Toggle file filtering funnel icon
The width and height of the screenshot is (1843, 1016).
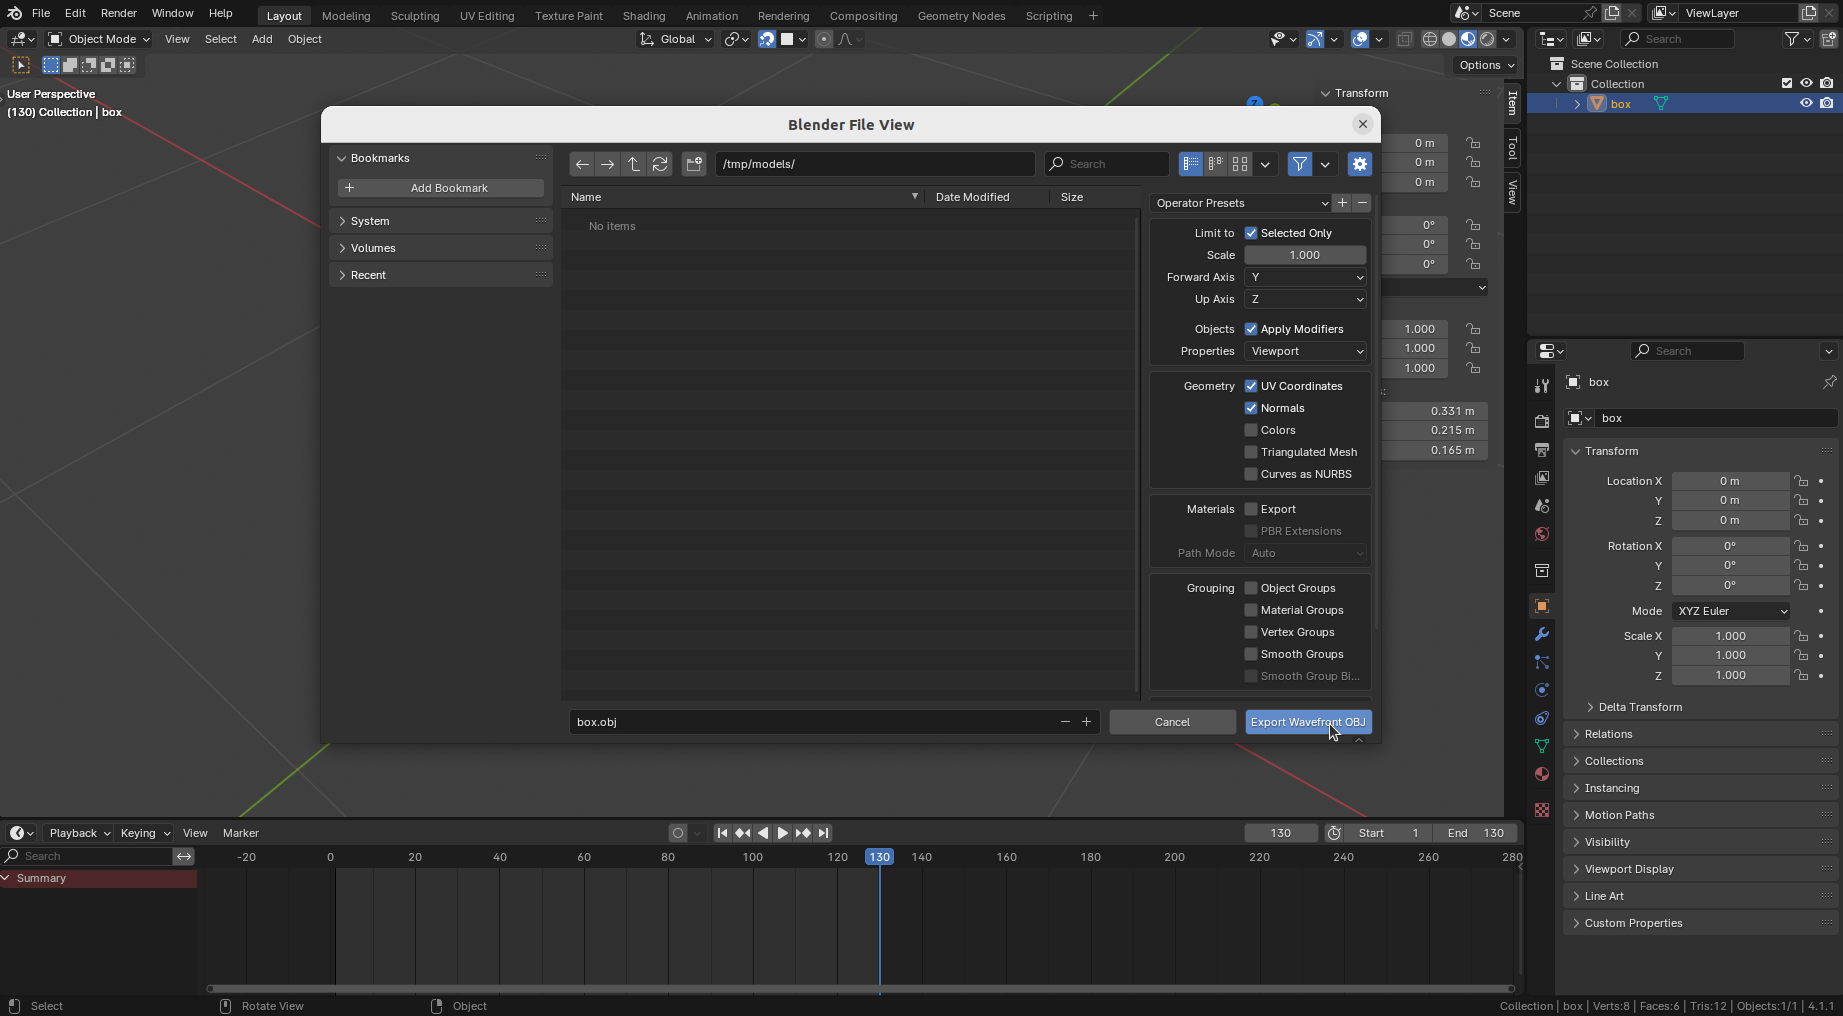pyautogui.click(x=1299, y=164)
